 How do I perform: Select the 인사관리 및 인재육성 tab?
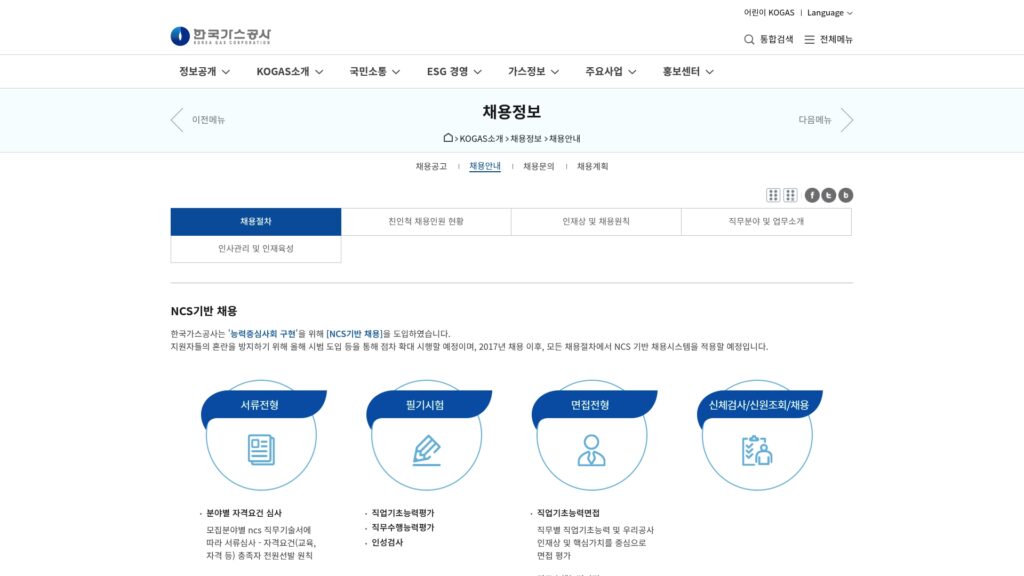[x=255, y=249]
